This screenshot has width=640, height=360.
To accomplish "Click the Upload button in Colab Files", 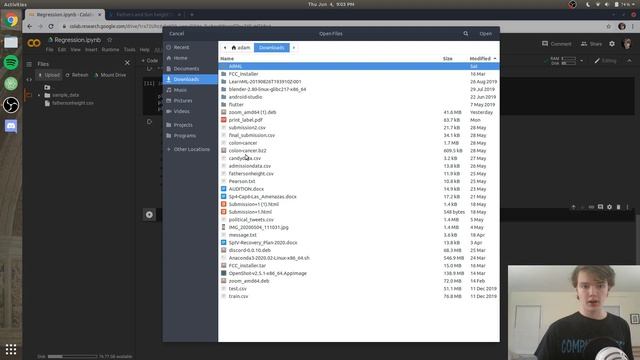I will tap(49, 75).
